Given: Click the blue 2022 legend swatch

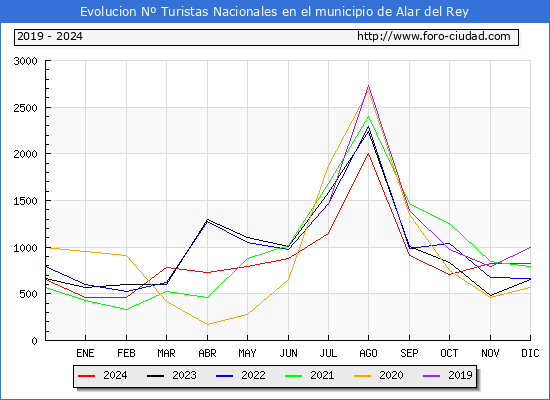Looking at the screenshot, I should tap(224, 376).
